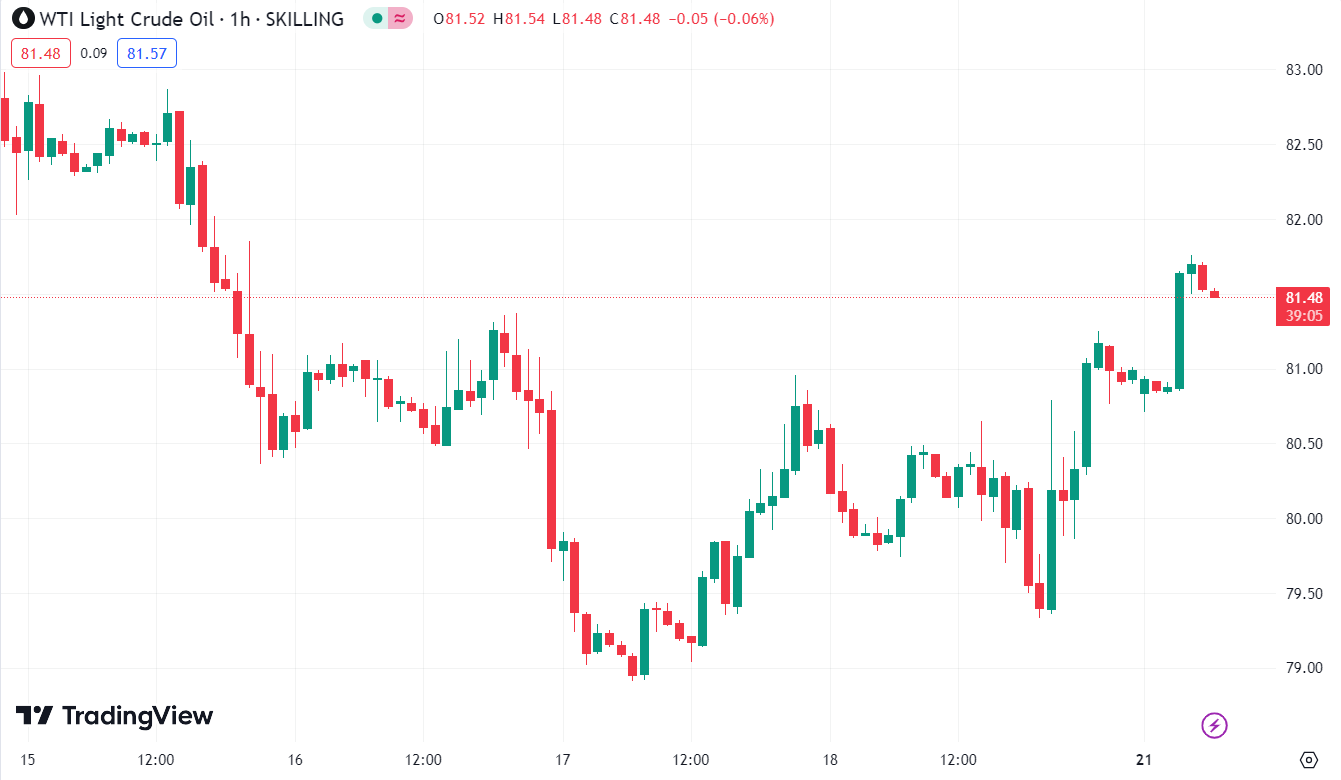Image resolution: width=1341 pixels, height=780 pixels.
Task: Click the 80.00 price axis label
Action: point(1303,519)
